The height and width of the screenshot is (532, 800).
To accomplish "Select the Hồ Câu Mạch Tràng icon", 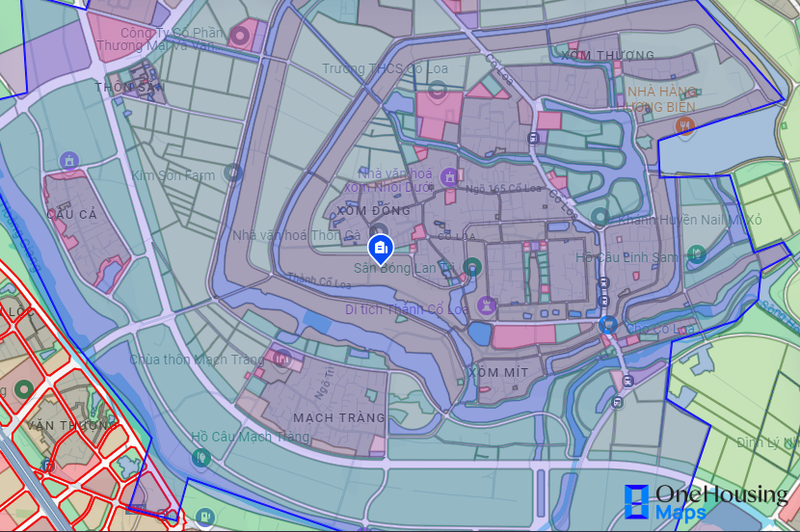I will click(201, 458).
